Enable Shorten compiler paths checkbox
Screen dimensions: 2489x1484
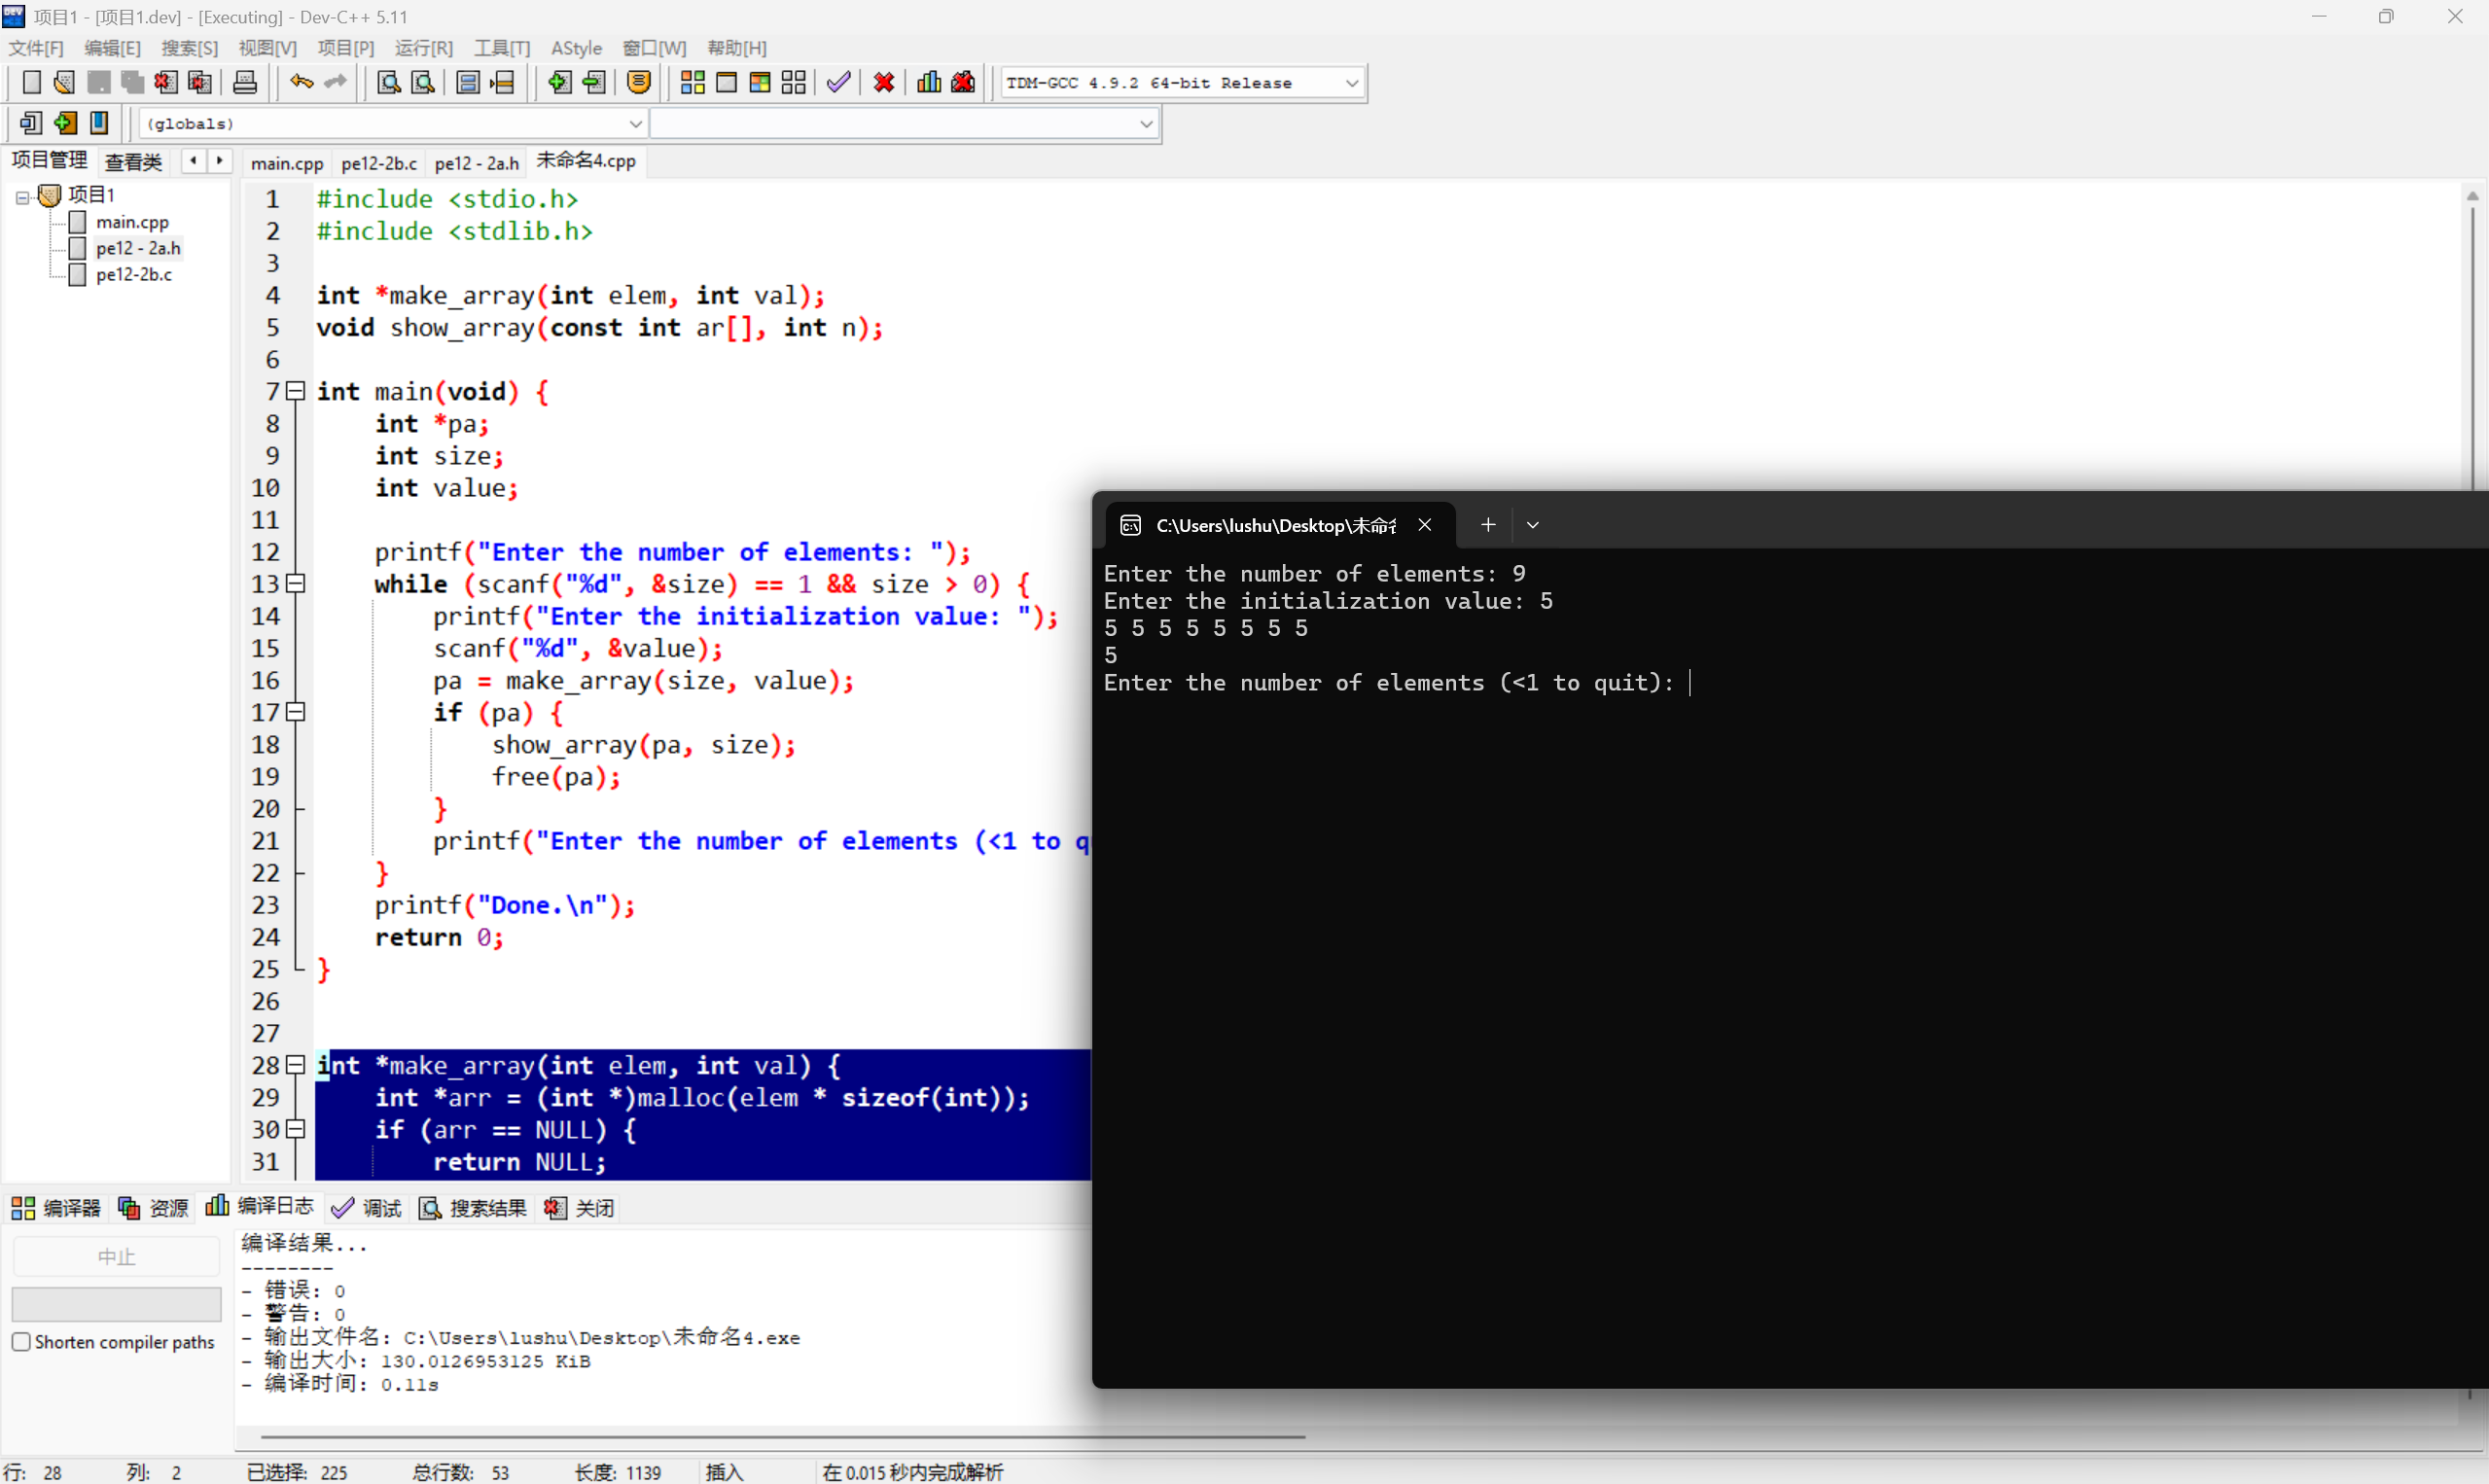(21, 1342)
